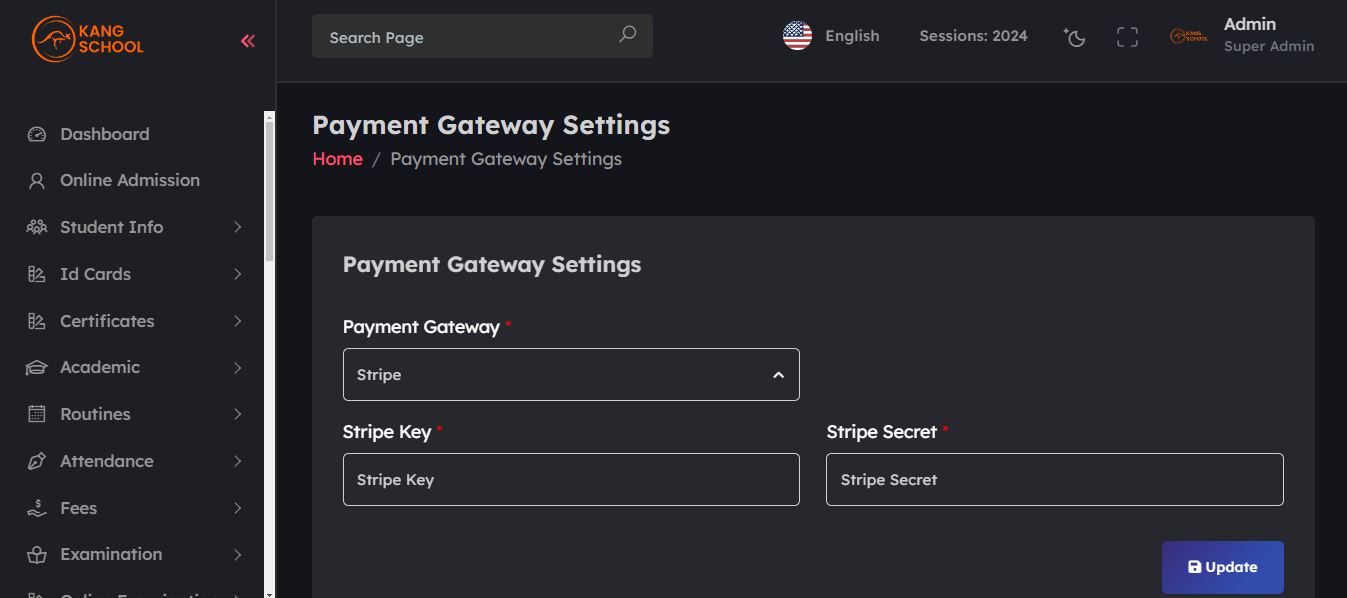Expand the Certificates submenu chevron

pyautogui.click(x=238, y=321)
